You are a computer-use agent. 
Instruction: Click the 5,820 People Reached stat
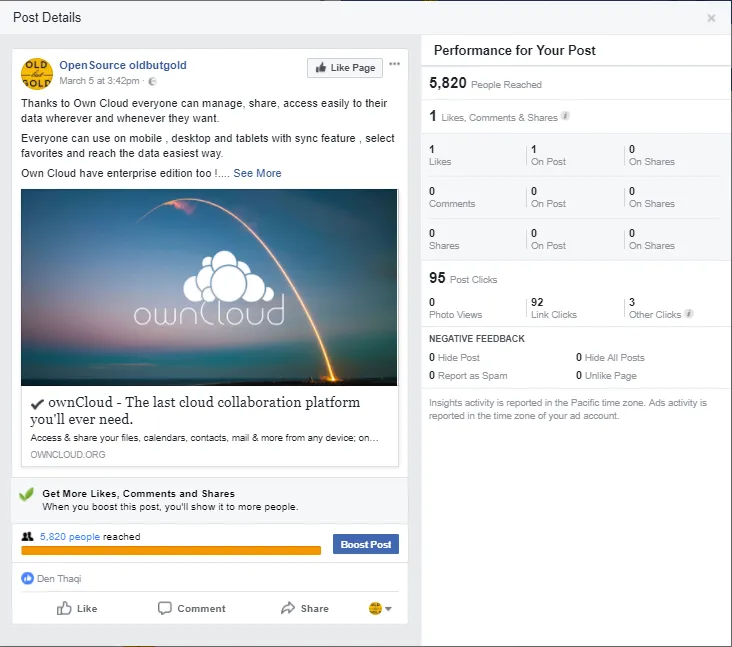(x=486, y=84)
